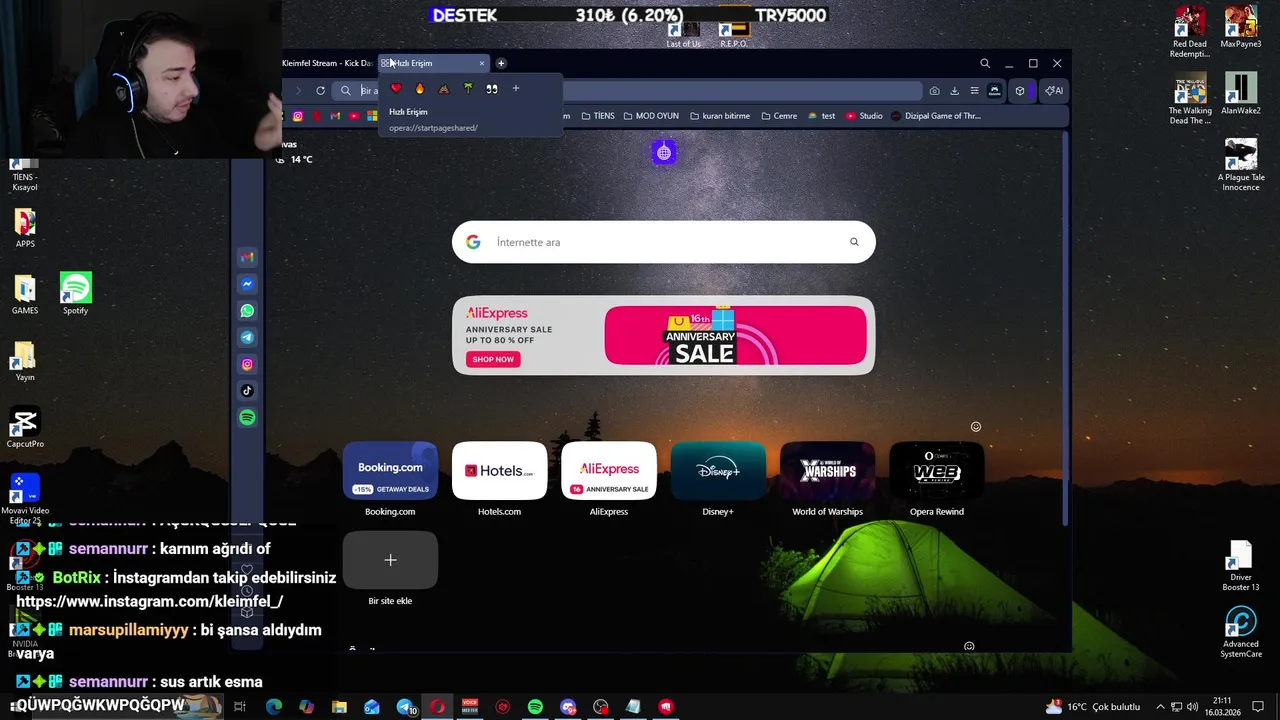1280x720 pixels.
Task: Open the TİENS bookmarks folder
Action: tap(597, 116)
